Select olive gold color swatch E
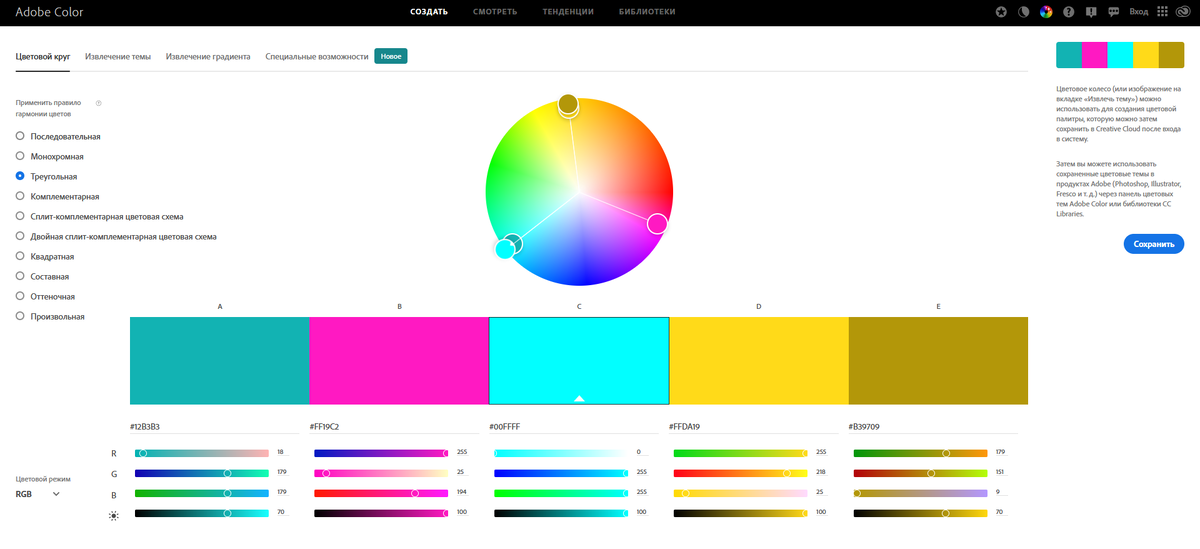This screenshot has width=1200, height=549. coord(938,361)
